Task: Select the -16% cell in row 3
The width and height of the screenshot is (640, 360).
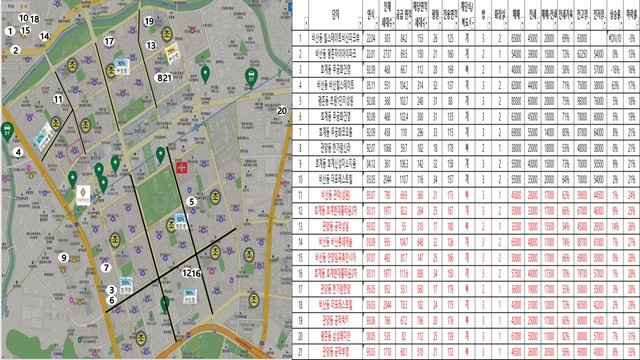Action: pyautogui.click(x=615, y=70)
